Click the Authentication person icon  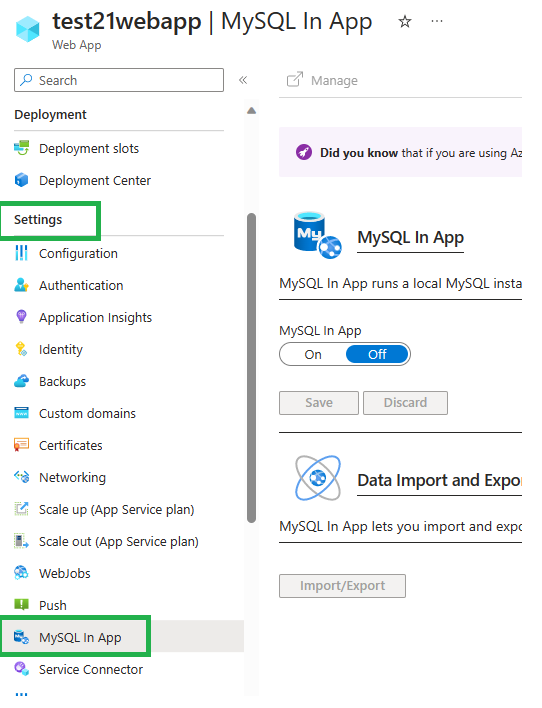[21, 285]
